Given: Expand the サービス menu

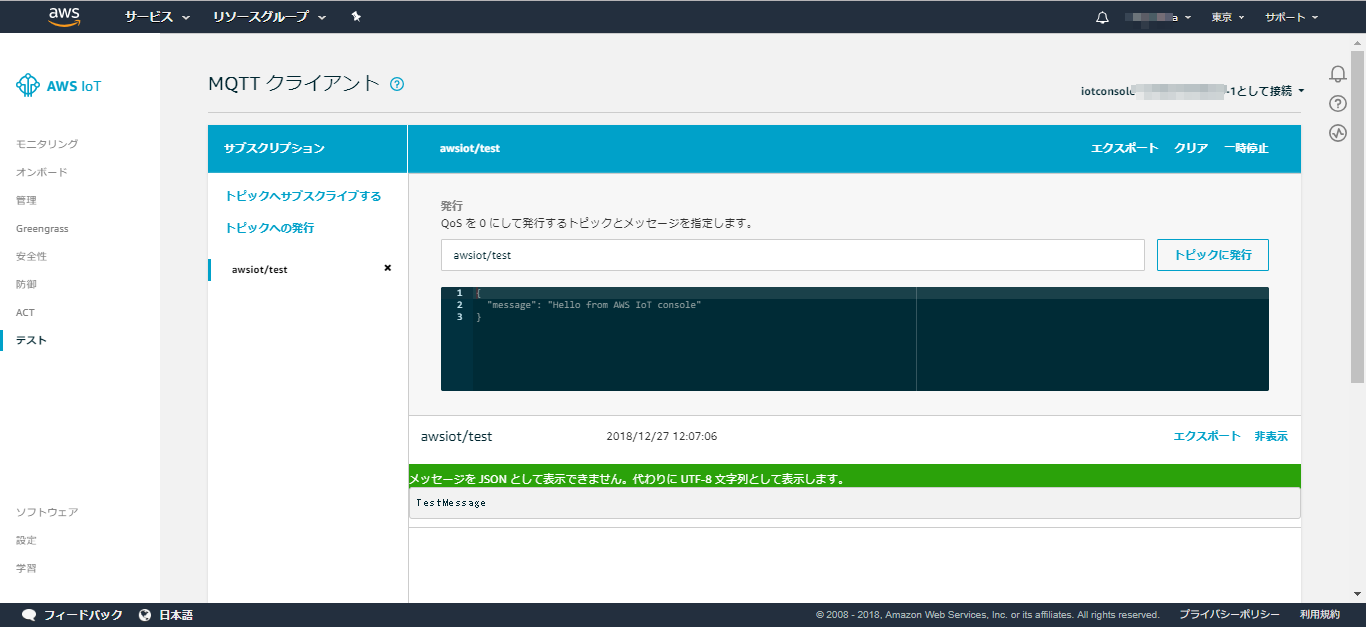Looking at the screenshot, I should click(x=157, y=17).
